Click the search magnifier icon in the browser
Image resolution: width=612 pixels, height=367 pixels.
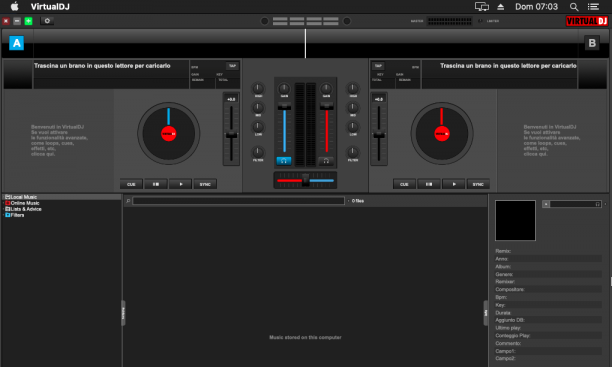[x=128, y=201]
